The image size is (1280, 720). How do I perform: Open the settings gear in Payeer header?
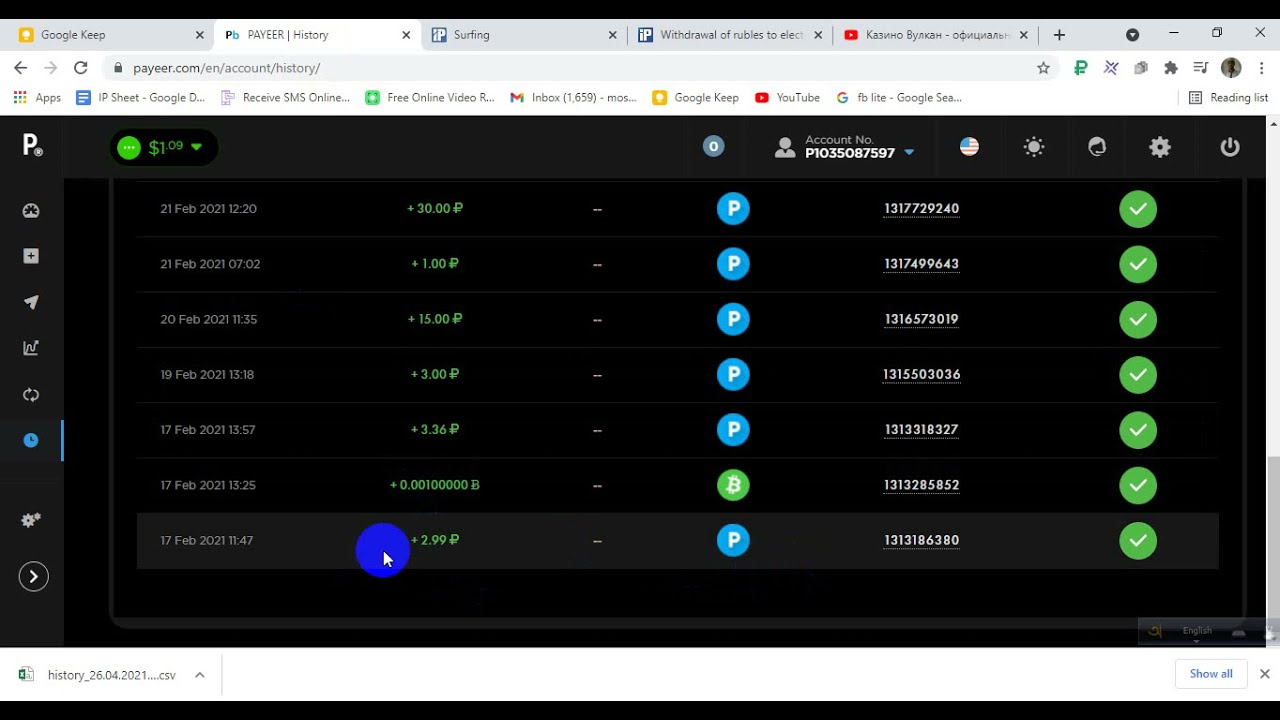1160,147
